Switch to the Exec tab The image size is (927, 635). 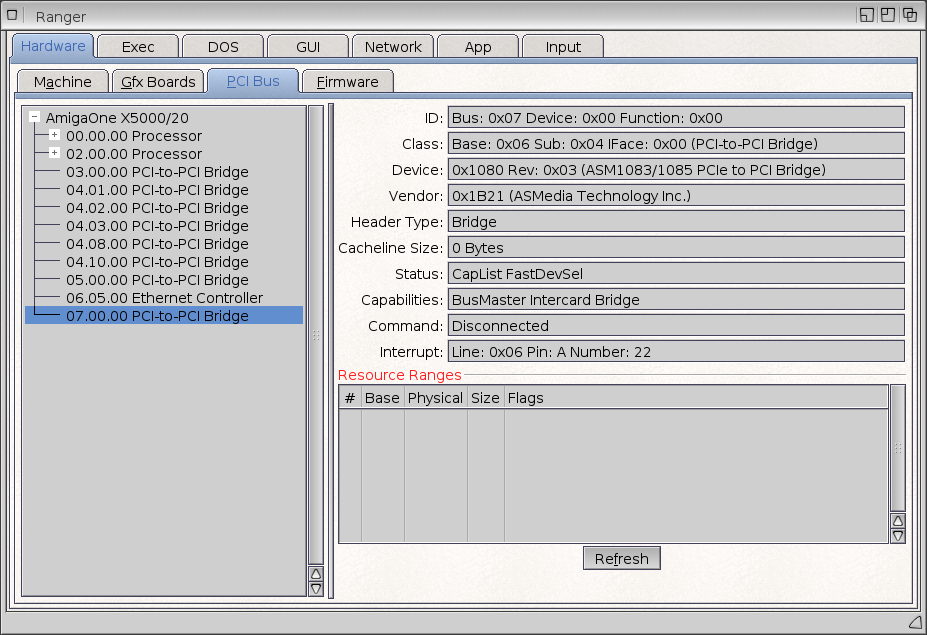pos(138,47)
